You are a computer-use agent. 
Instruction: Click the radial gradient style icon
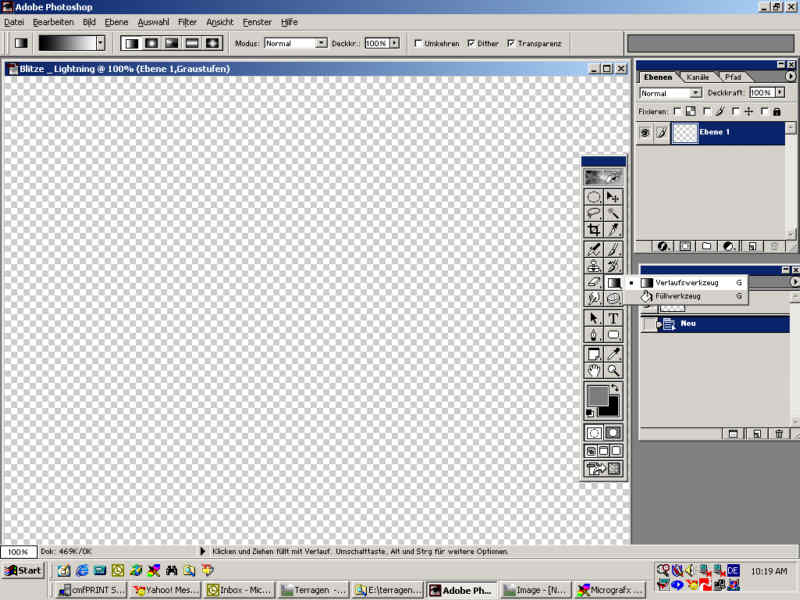(151, 43)
